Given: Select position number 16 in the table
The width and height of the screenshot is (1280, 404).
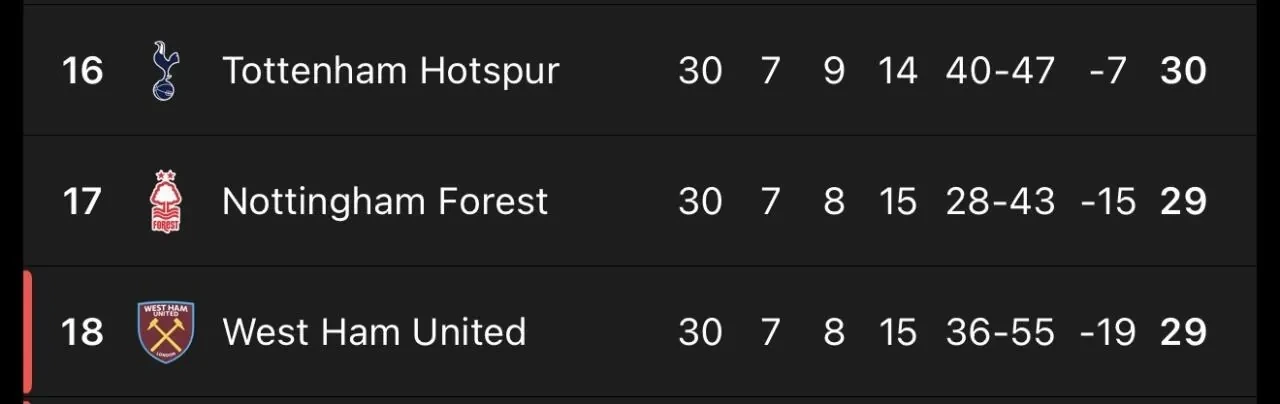Looking at the screenshot, I should click(x=82, y=71).
